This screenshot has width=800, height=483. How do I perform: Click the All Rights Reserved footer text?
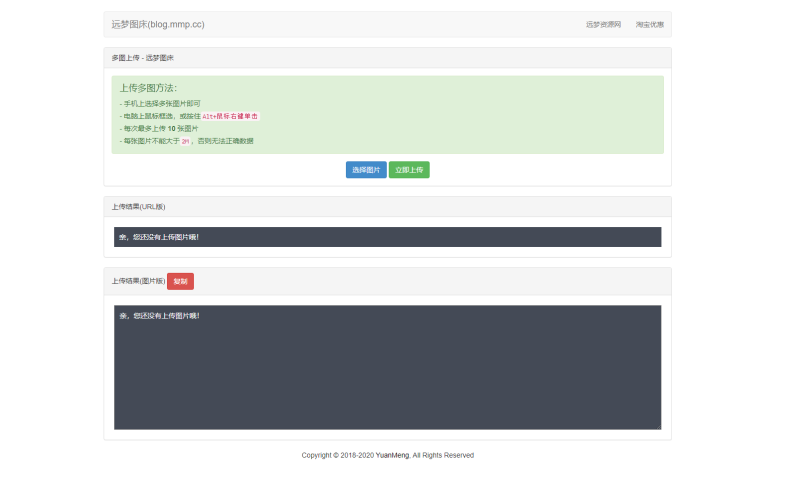443,455
